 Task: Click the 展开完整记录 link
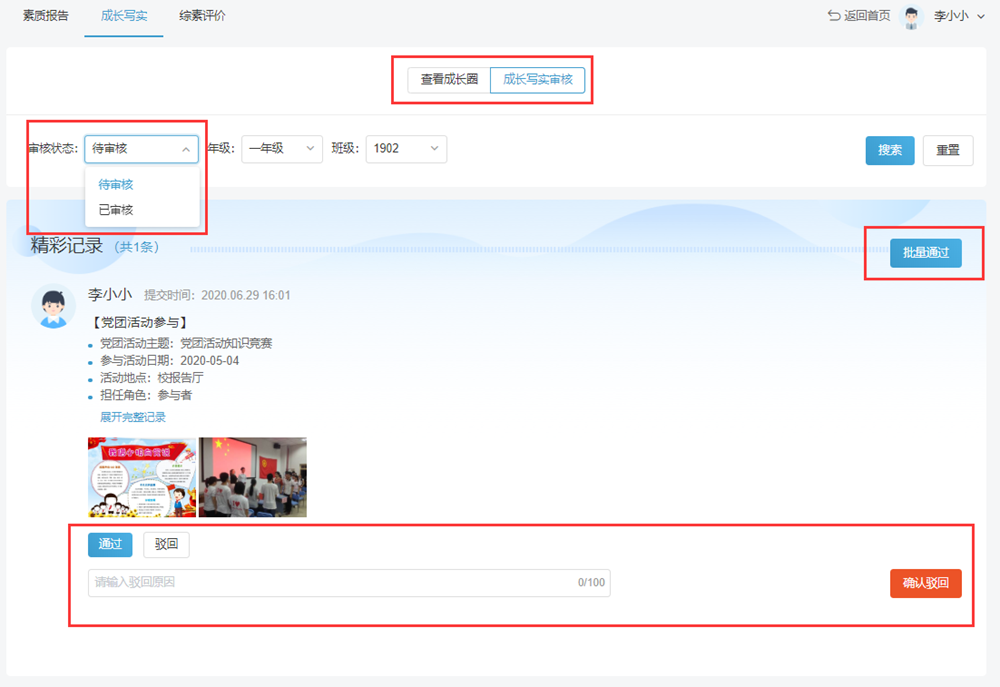[133, 417]
